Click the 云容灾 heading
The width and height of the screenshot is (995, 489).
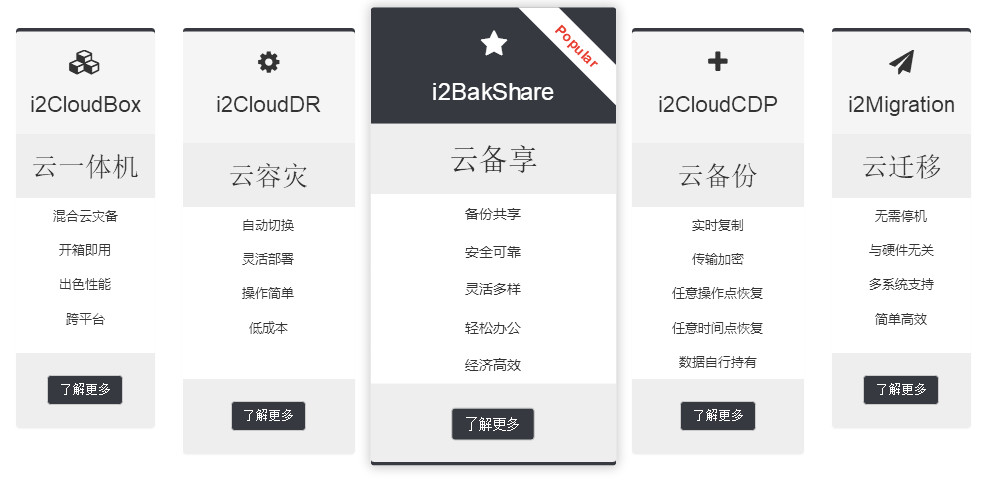point(268,176)
